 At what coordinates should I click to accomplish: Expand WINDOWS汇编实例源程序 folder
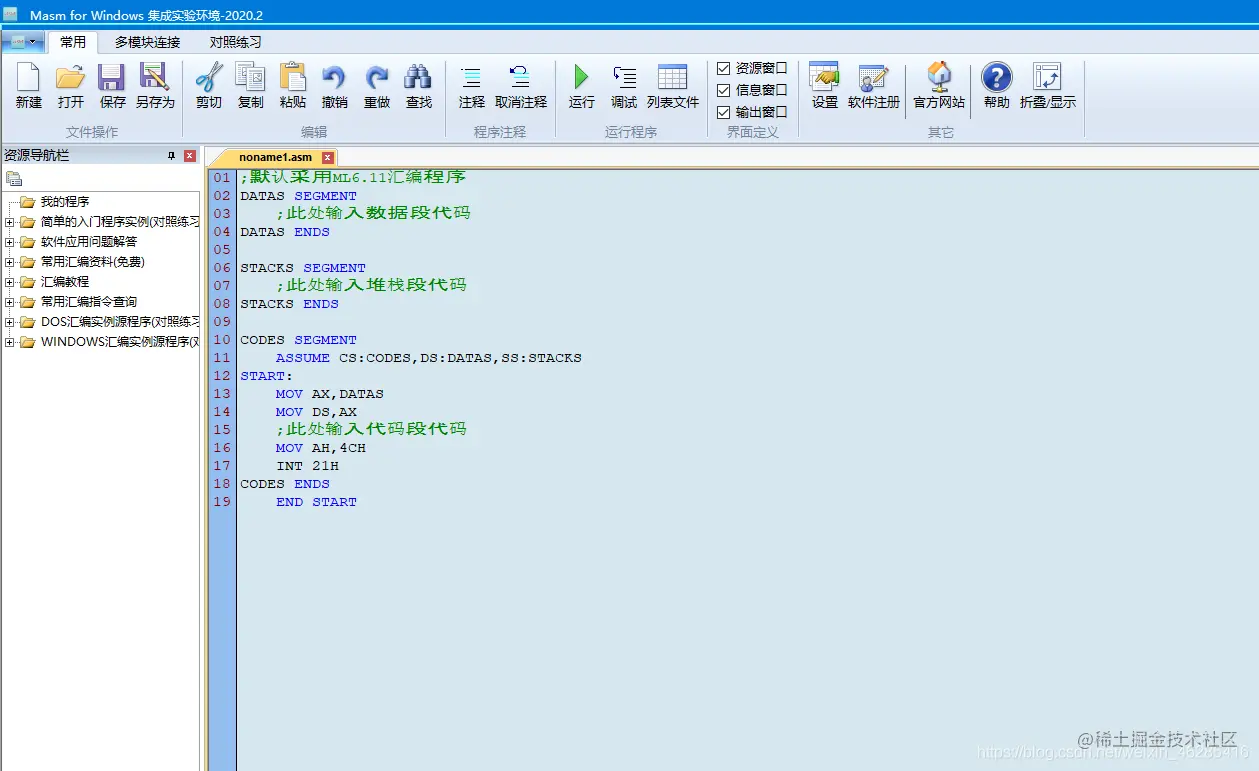10,342
